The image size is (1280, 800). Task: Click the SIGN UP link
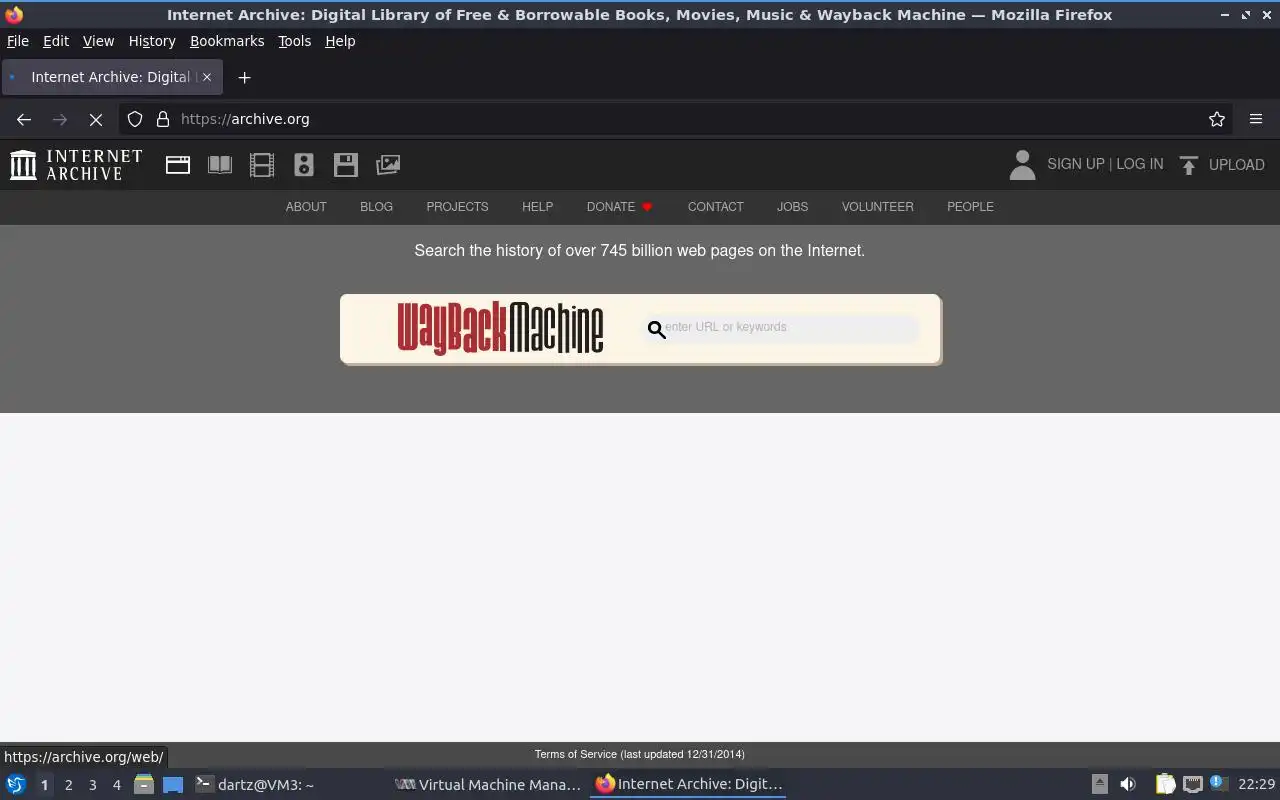[x=1076, y=164]
